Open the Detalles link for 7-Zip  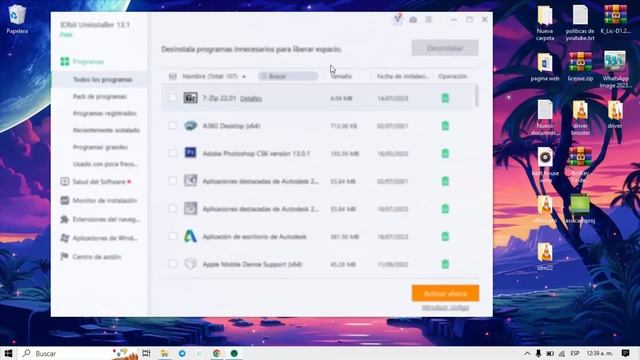[x=251, y=99]
